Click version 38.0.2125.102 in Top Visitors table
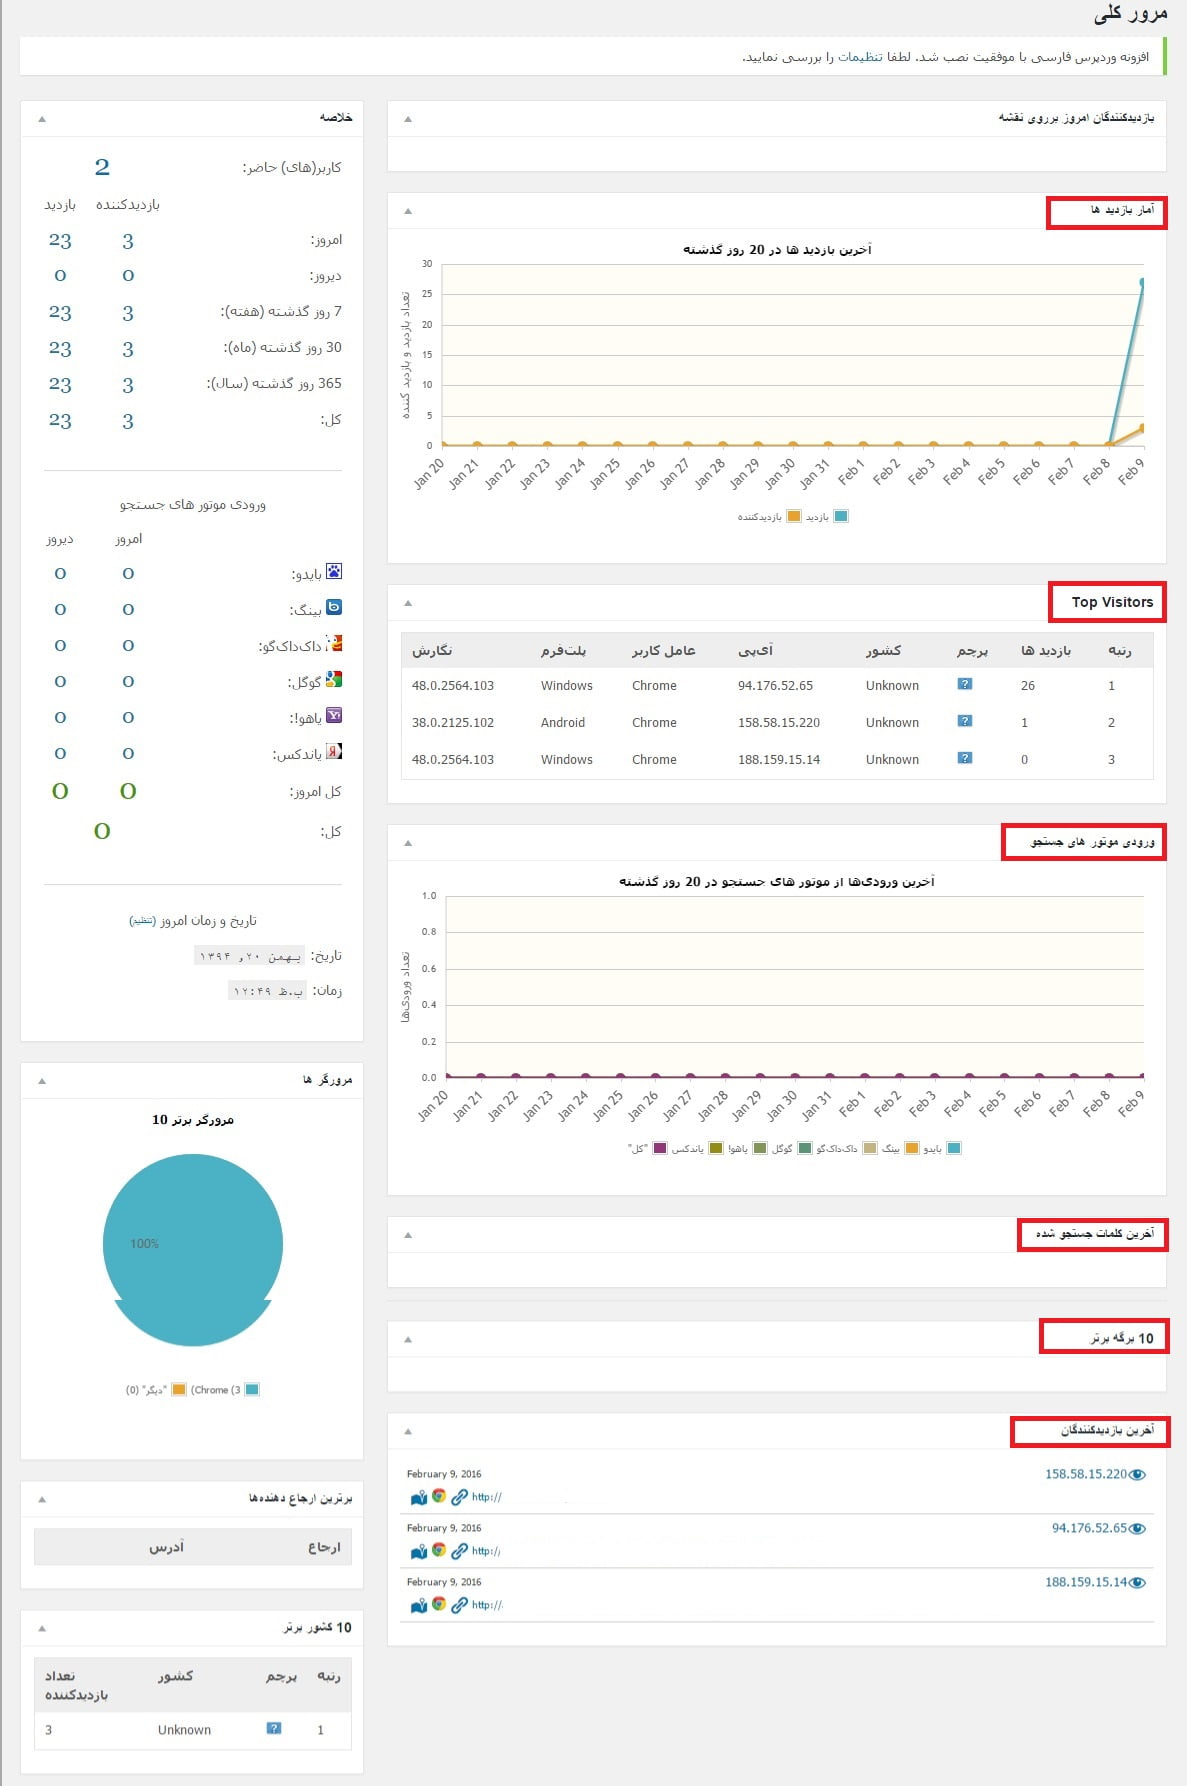1187x1786 pixels. (x=453, y=722)
